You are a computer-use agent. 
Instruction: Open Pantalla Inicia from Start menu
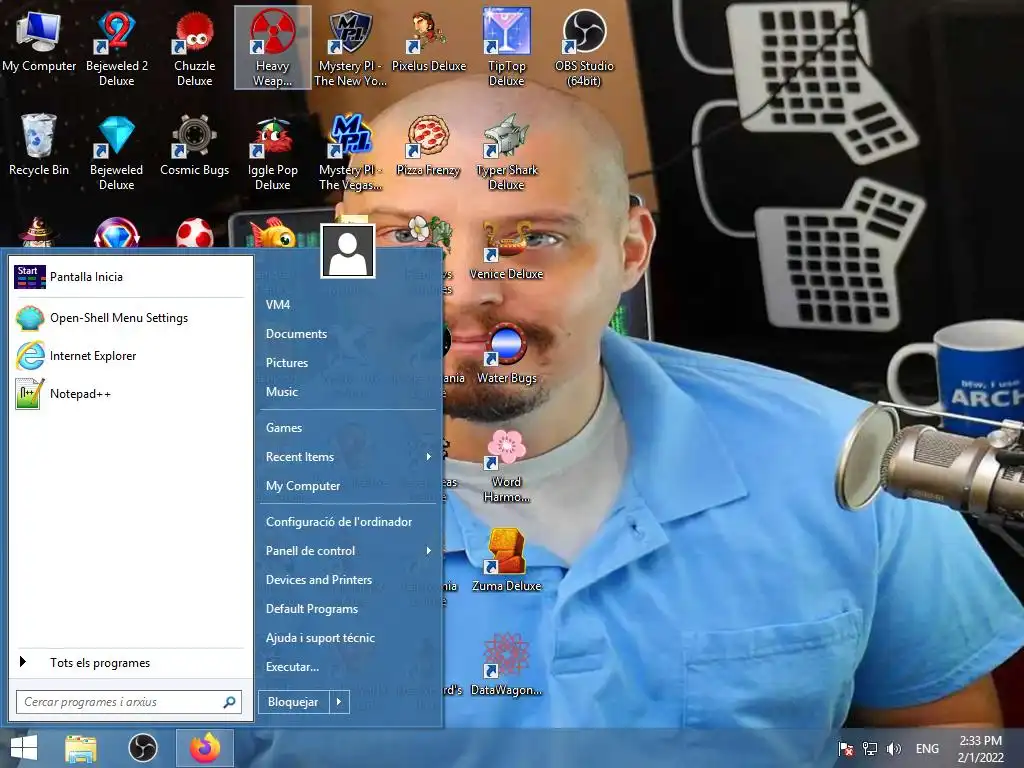coord(129,277)
